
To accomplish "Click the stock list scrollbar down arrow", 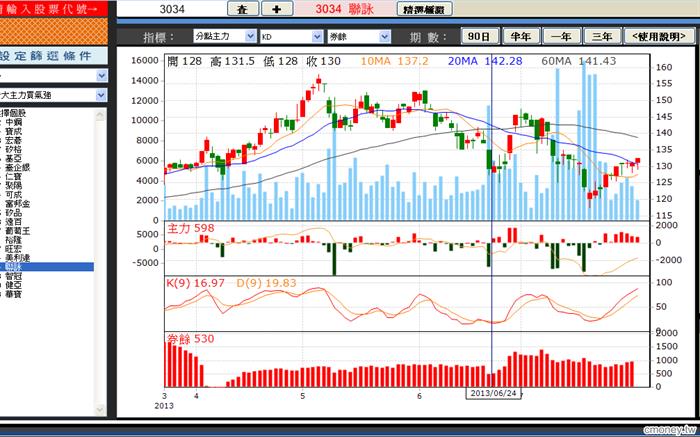I will (100, 410).
